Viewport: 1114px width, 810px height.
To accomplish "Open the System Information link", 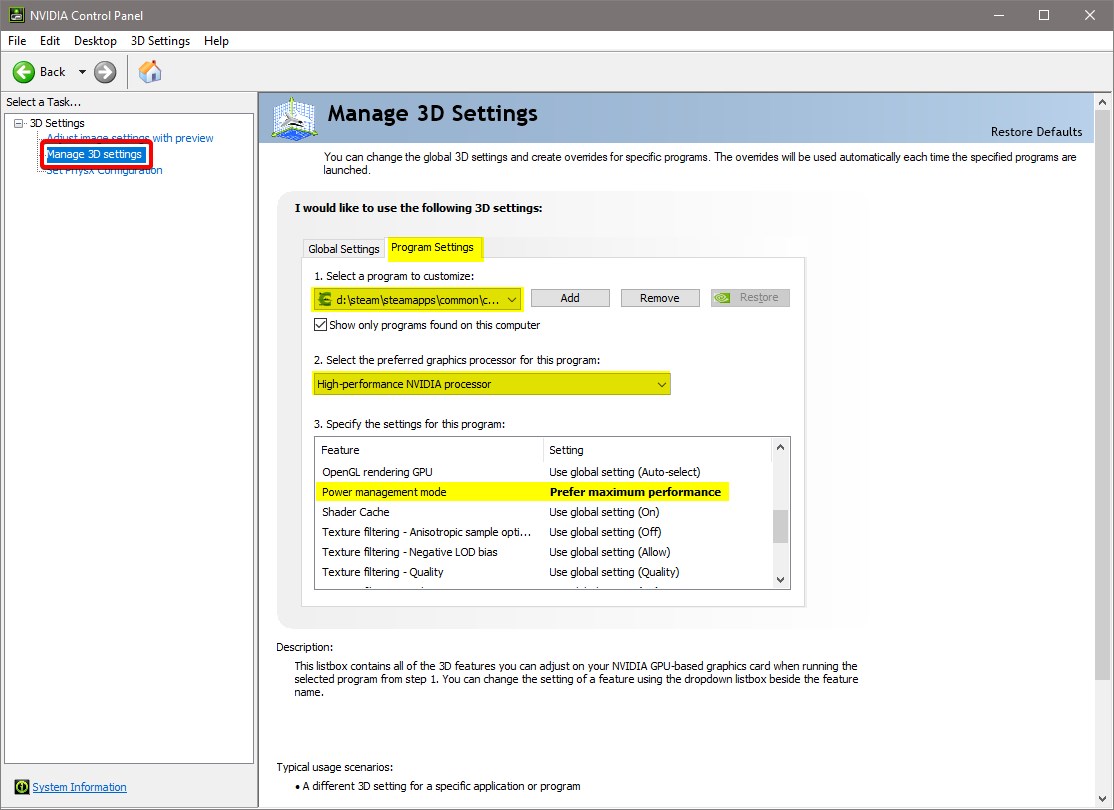I will tap(80, 787).
